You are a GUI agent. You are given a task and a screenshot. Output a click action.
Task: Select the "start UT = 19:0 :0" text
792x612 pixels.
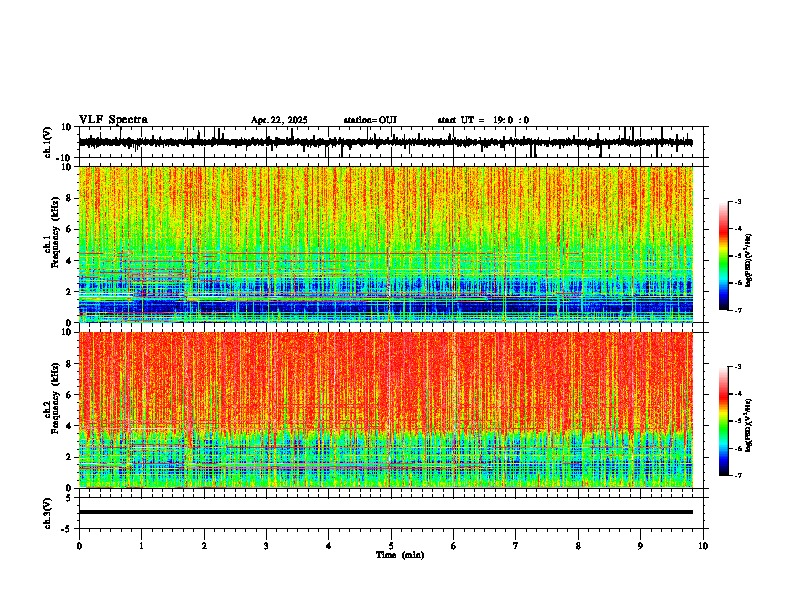[483, 120]
